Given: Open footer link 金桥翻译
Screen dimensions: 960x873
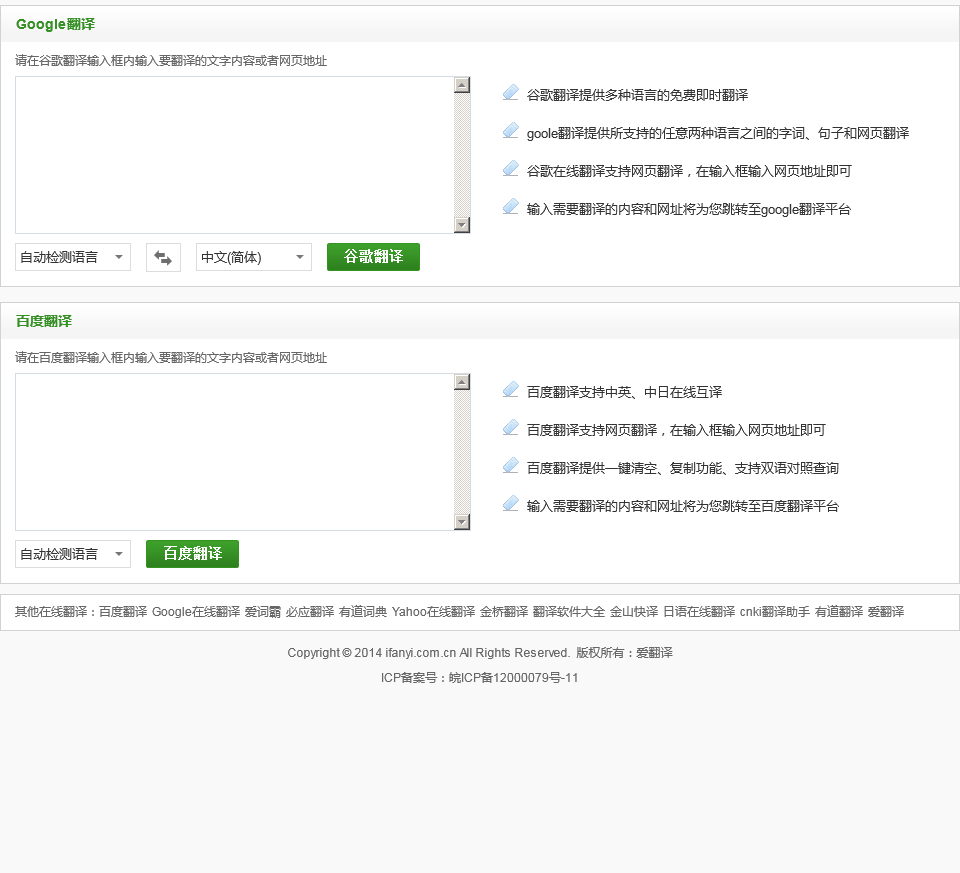Looking at the screenshot, I should click(x=504, y=612).
